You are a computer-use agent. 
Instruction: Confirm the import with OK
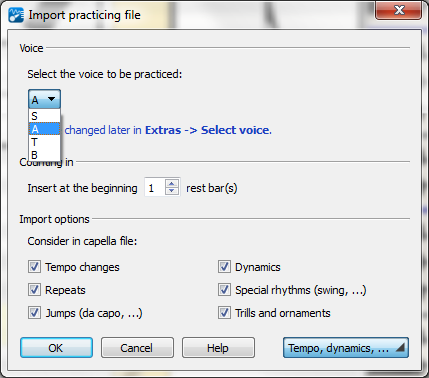point(56,348)
